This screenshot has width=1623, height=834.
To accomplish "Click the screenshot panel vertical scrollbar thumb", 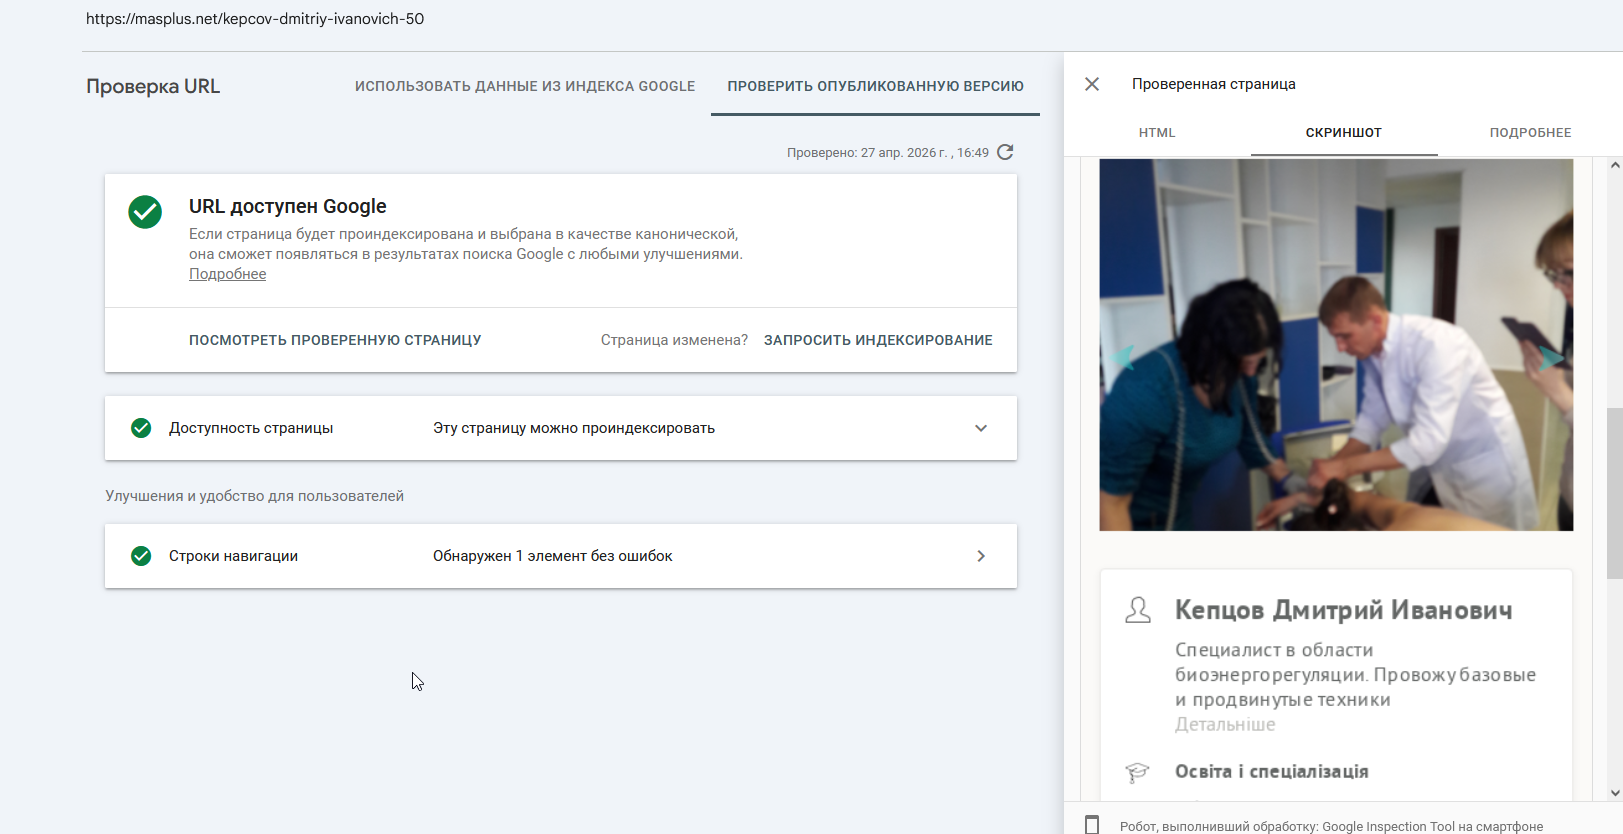I will [x=1614, y=493].
